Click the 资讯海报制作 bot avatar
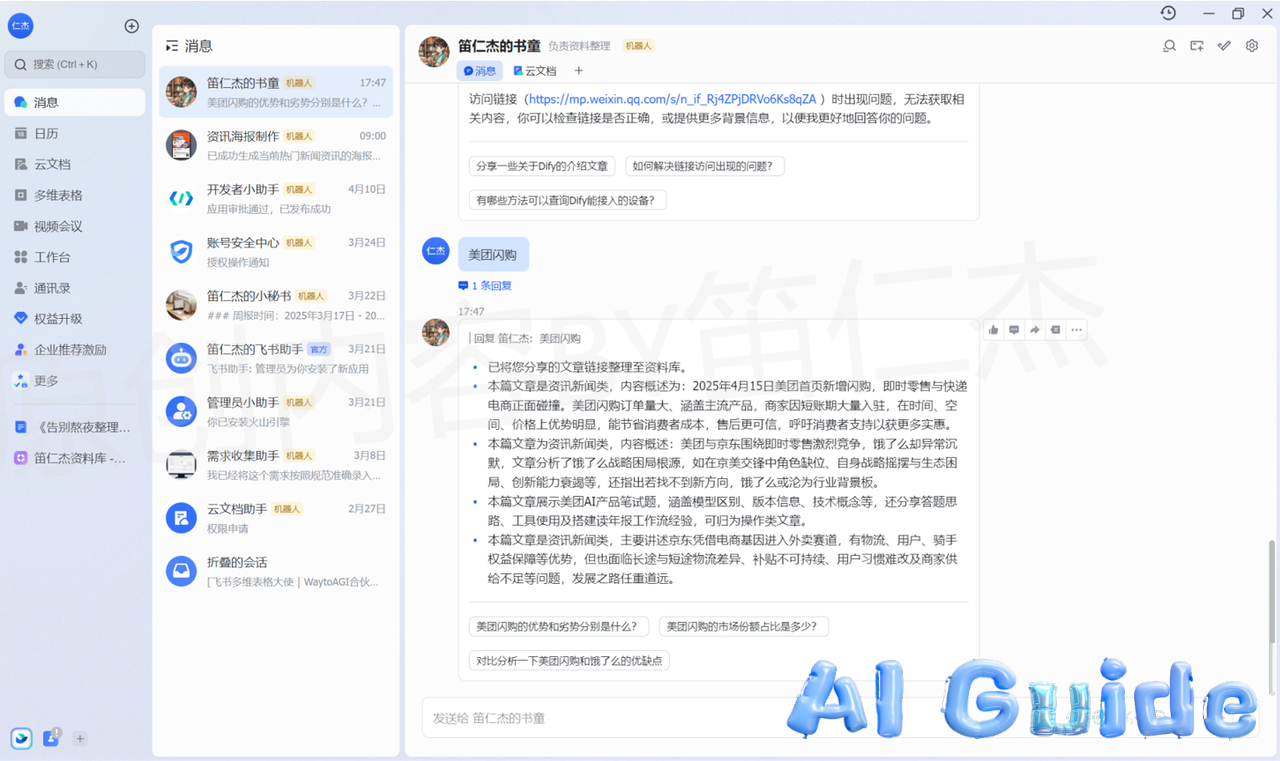Screen dimensions: 1280x761 181,145
